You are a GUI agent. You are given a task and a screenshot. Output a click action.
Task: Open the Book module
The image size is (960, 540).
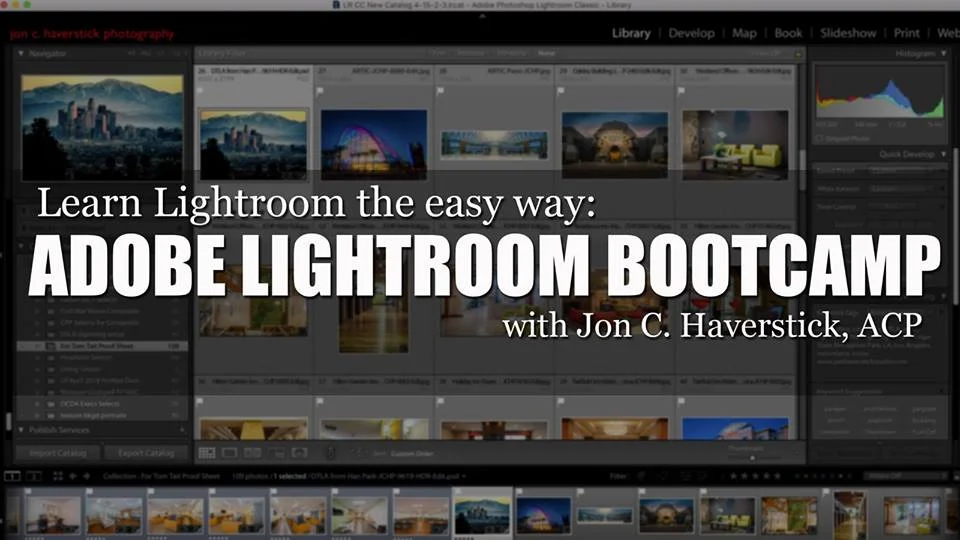click(x=788, y=33)
